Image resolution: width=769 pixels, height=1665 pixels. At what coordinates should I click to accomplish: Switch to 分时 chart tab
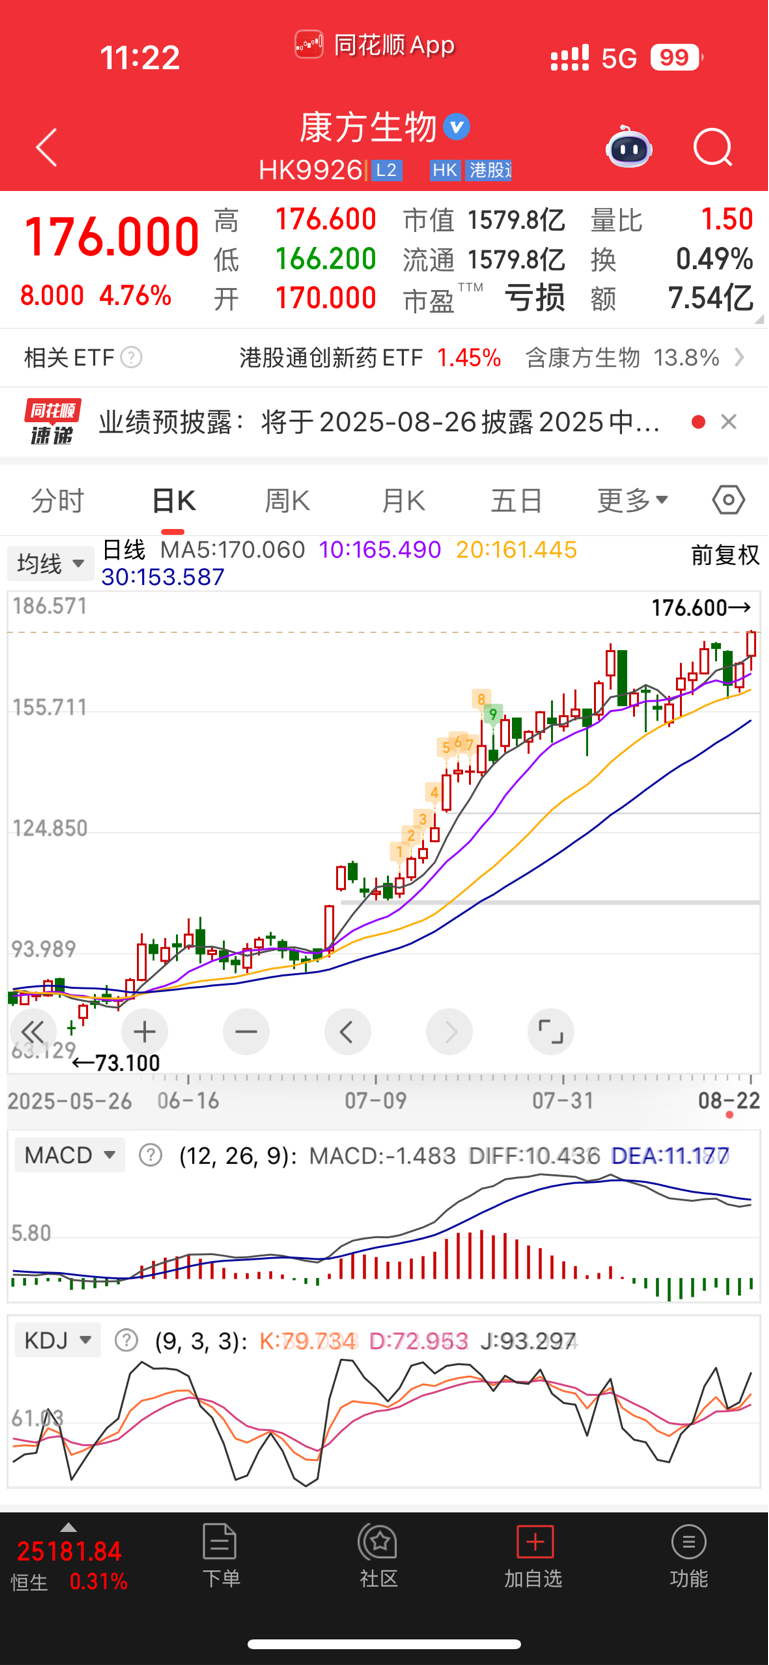58,500
